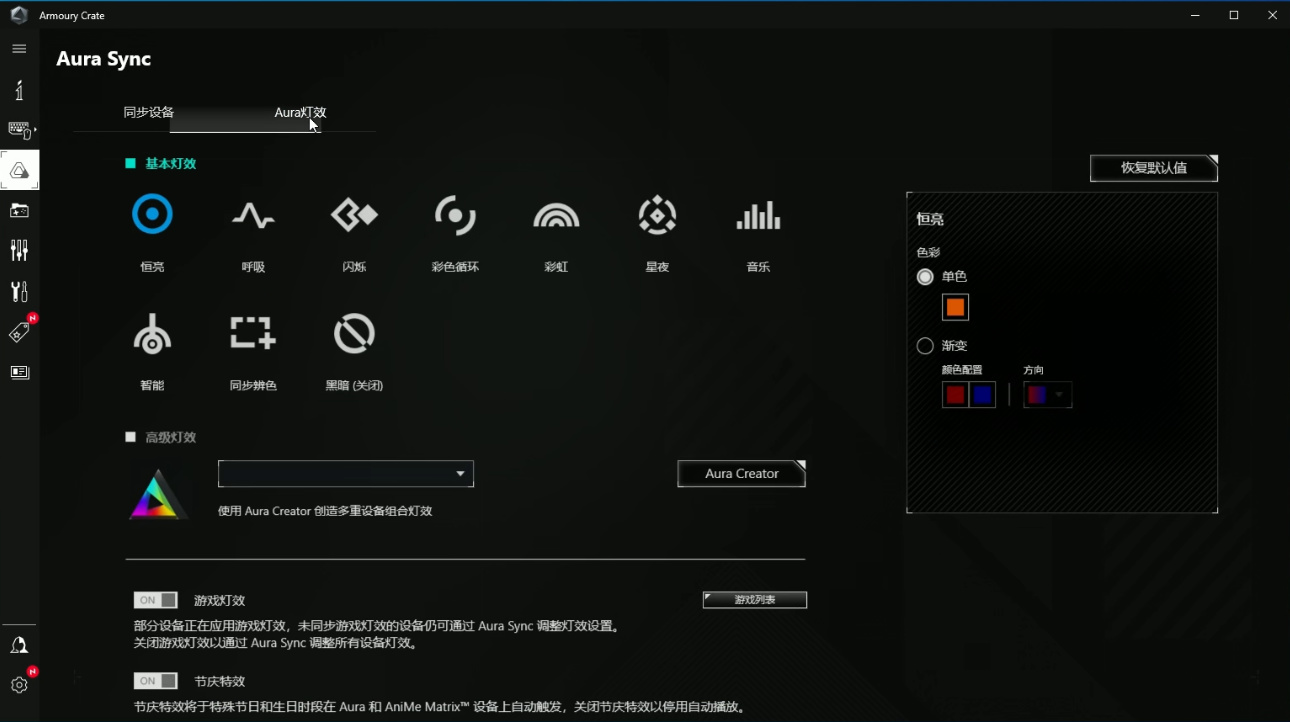
Task: Toggle the 节庆特效 festive effects switch
Action: click(x=156, y=681)
